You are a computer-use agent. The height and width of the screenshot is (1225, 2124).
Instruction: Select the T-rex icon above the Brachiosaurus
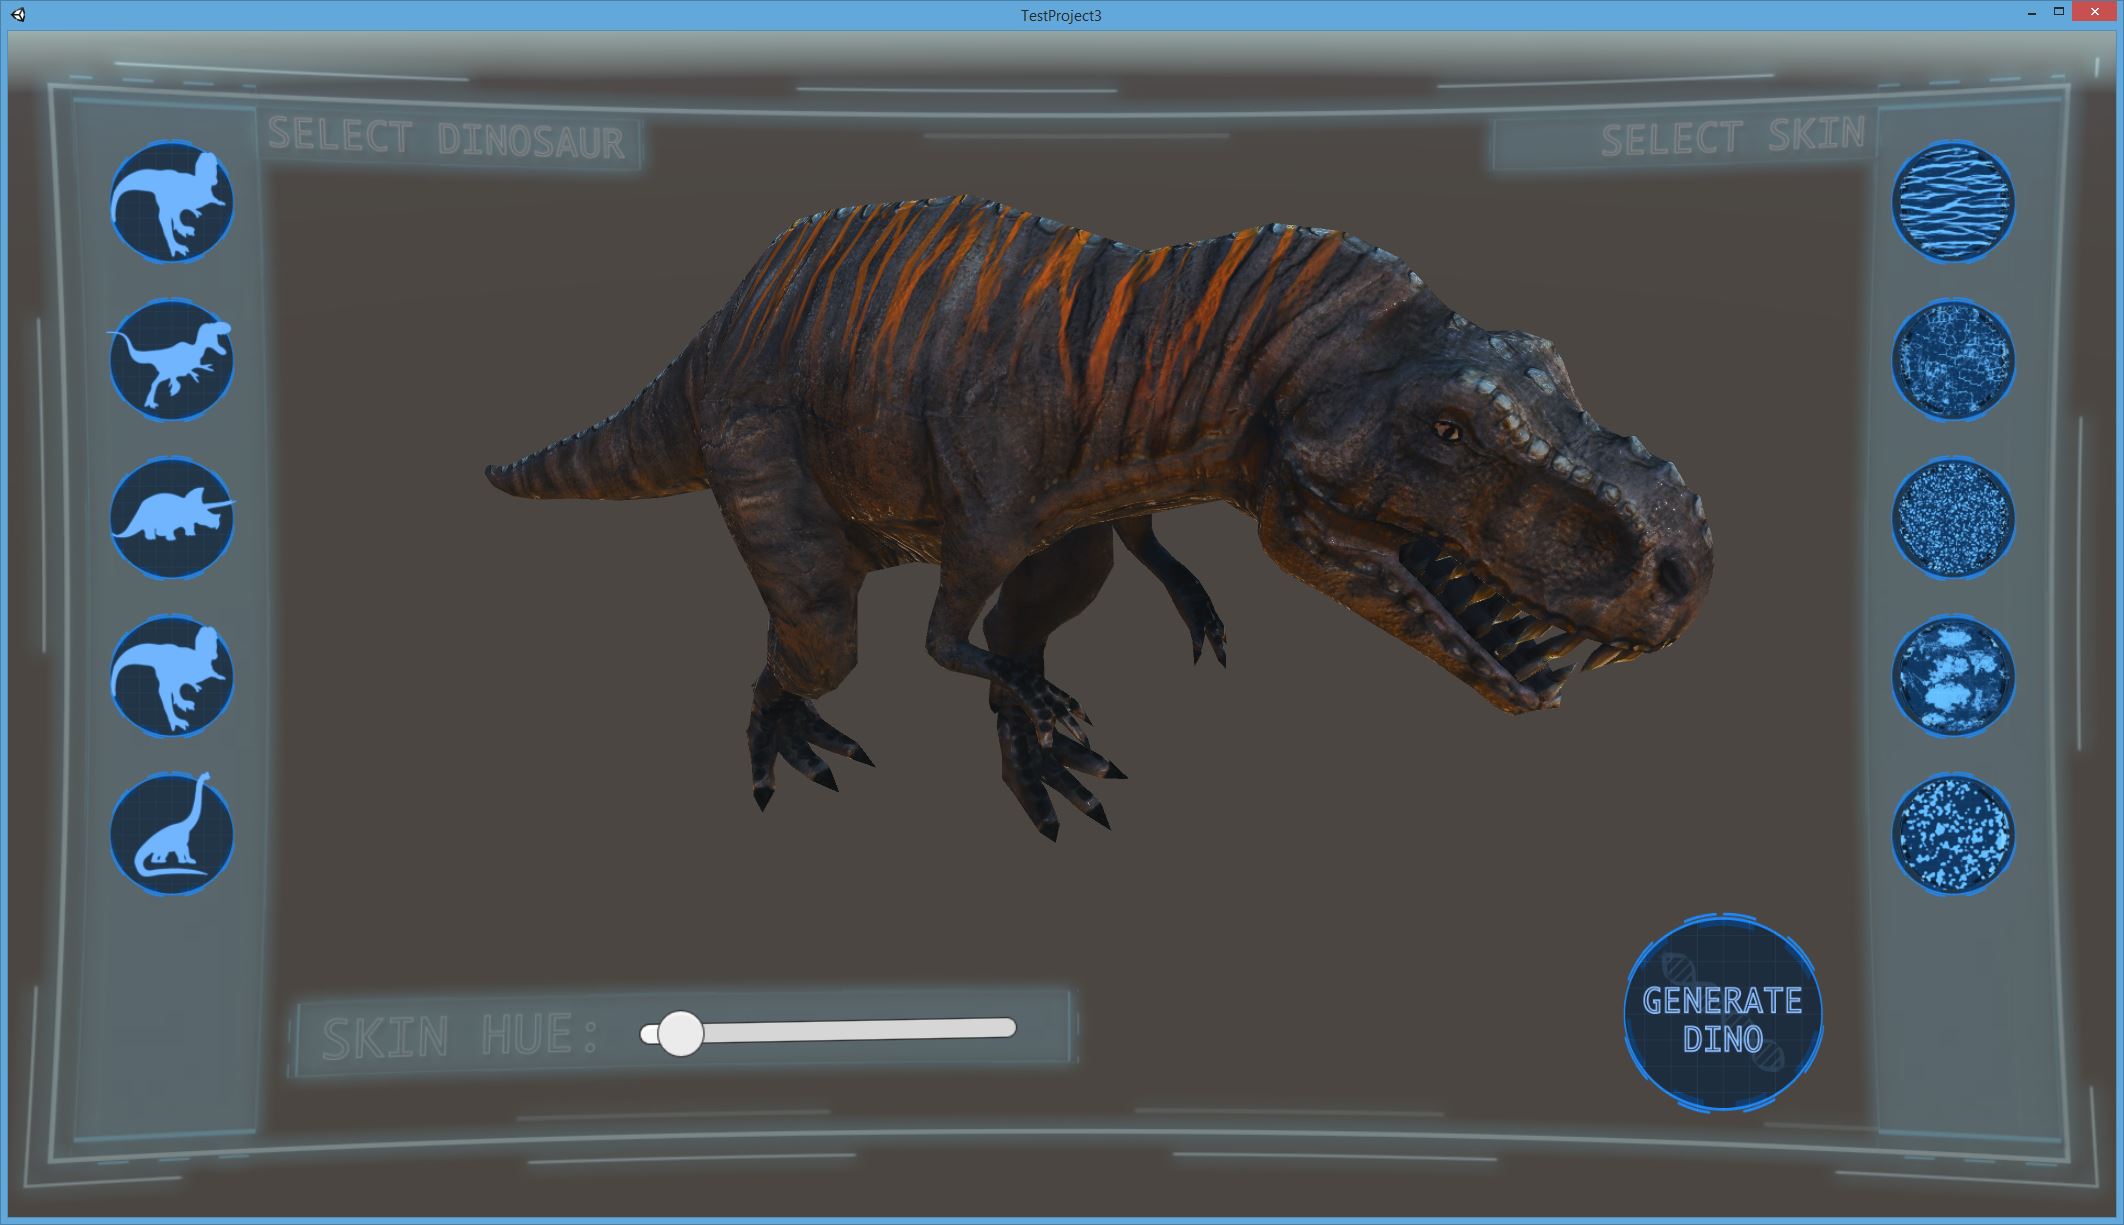coord(171,676)
